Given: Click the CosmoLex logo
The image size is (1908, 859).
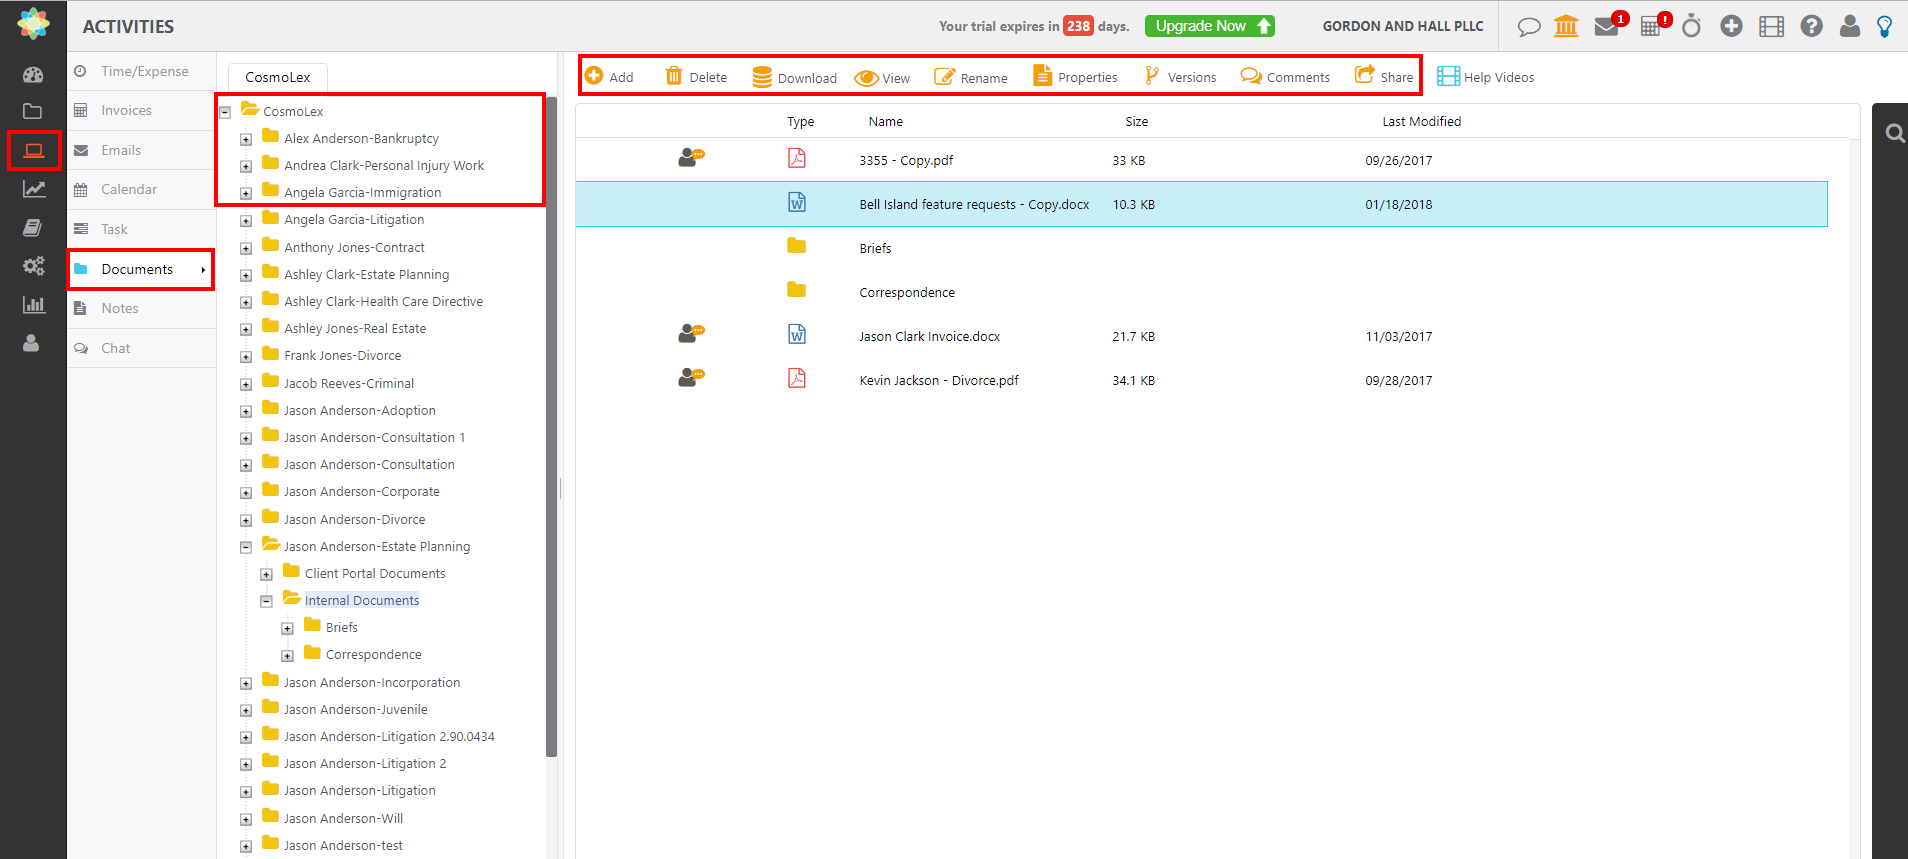Looking at the screenshot, I should point(33,24).
